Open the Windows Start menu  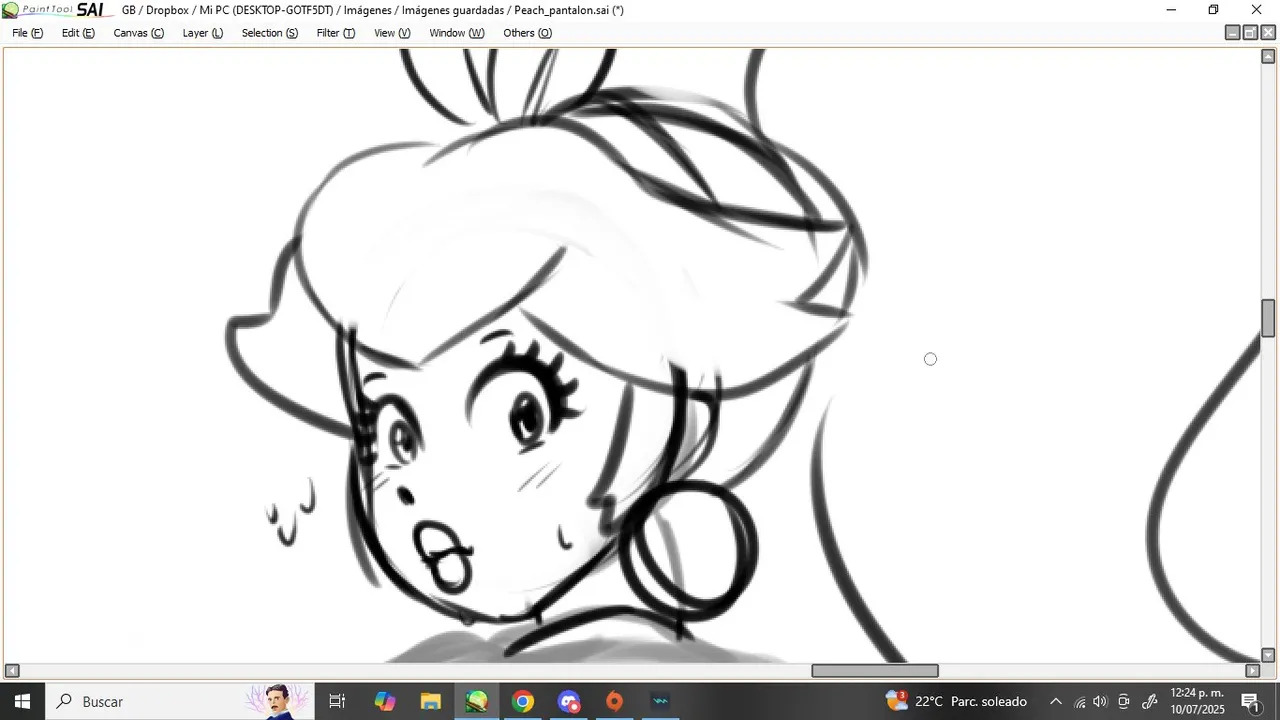coord(22,701)
